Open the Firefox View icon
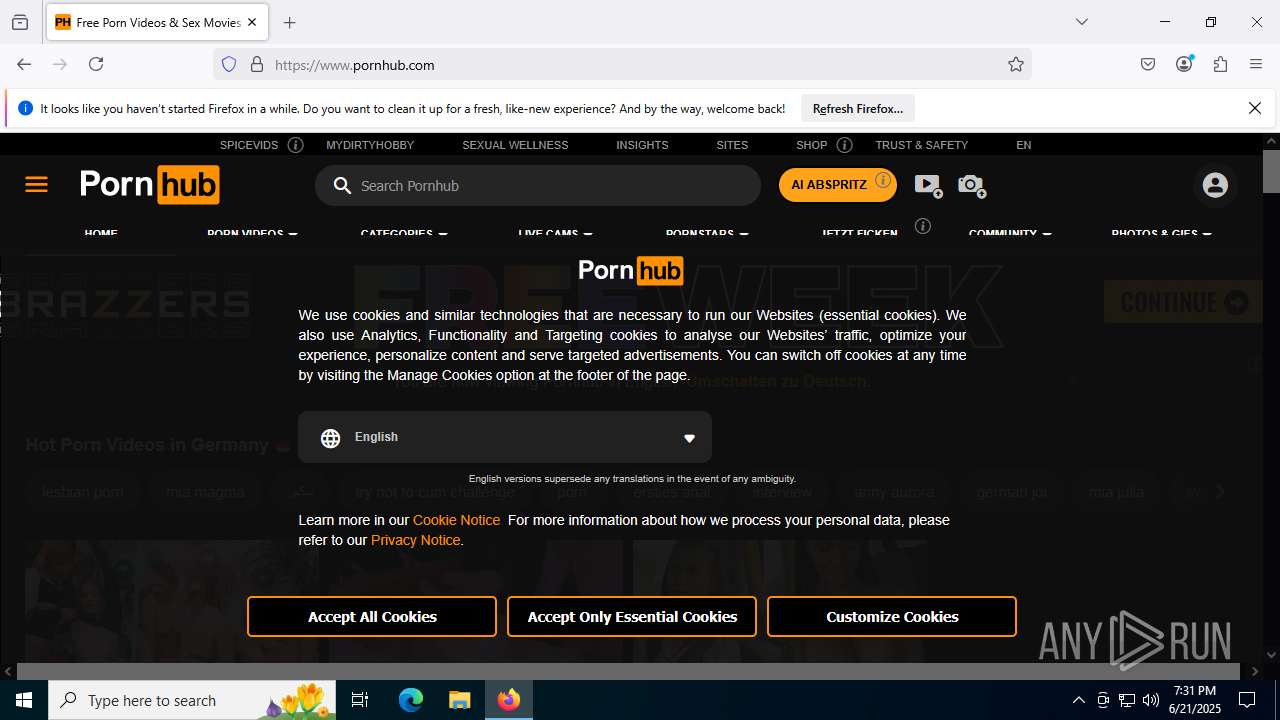This screenshot has height=720, width=1280. [x=20, y=22]
